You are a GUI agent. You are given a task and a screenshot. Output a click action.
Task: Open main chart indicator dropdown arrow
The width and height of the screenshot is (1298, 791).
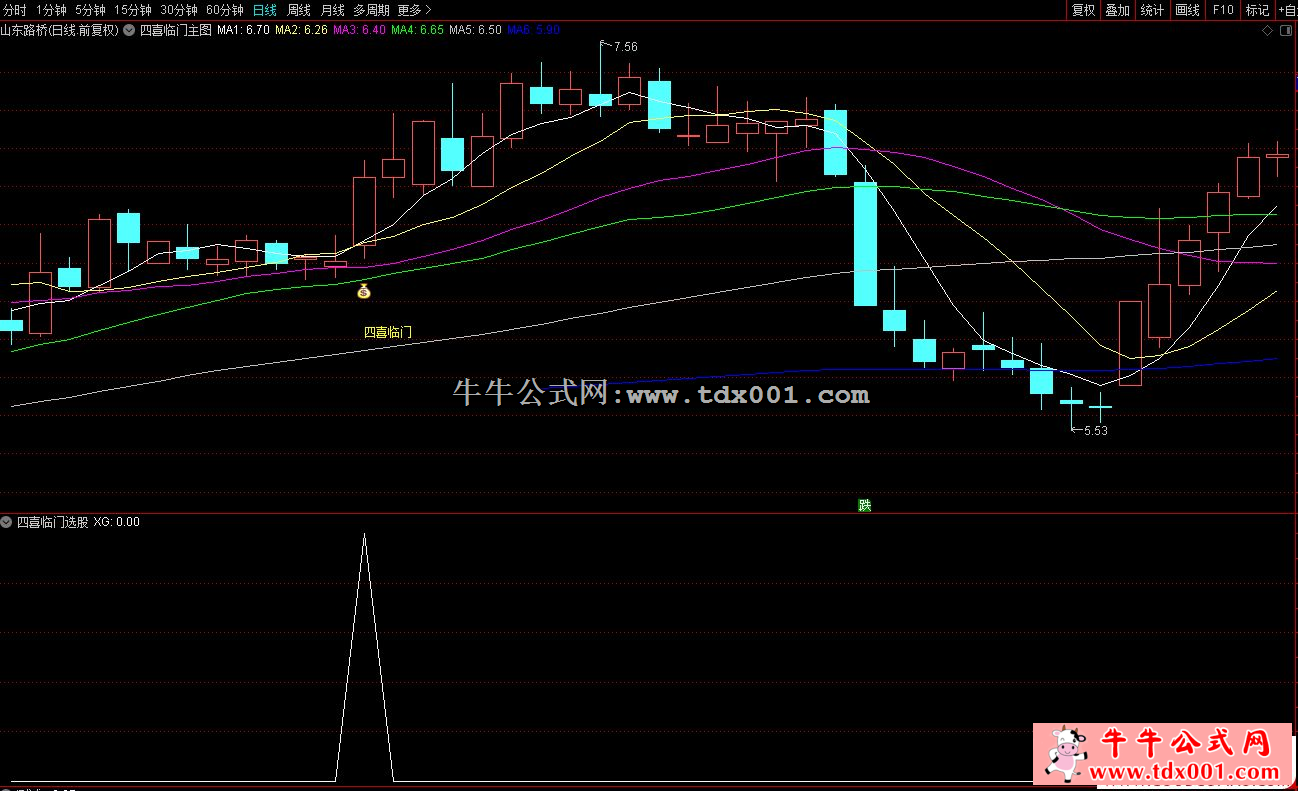129,31
